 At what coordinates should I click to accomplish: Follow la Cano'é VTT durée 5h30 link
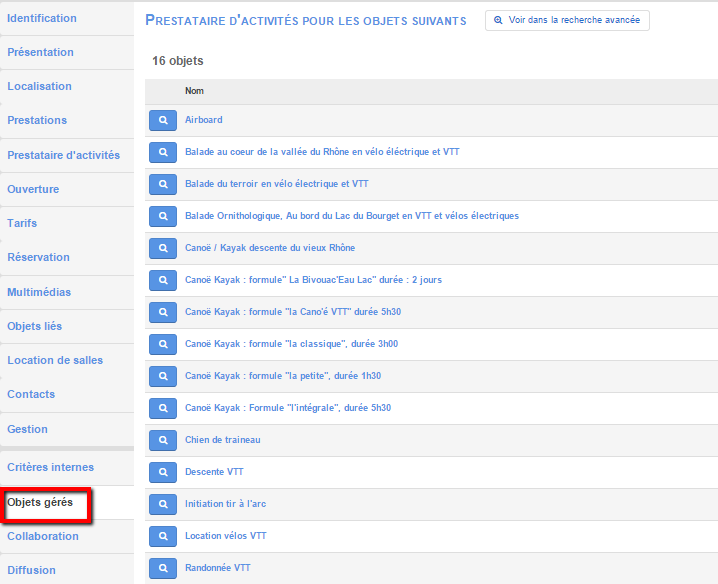tap(293, 312)
